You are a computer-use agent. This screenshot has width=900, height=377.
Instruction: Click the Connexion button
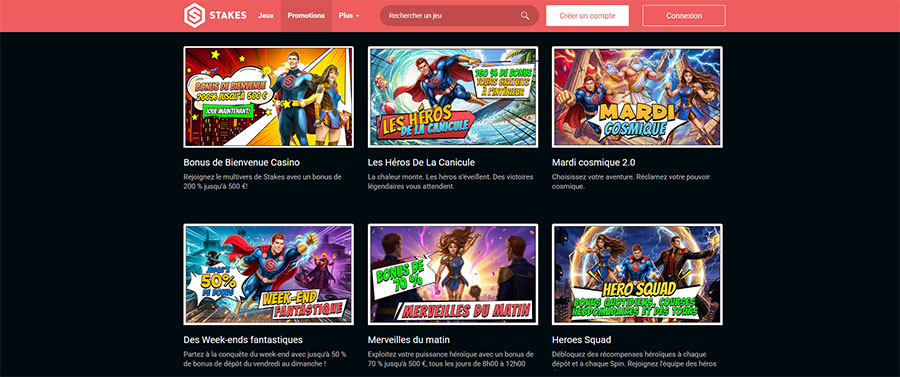[684, 16]
